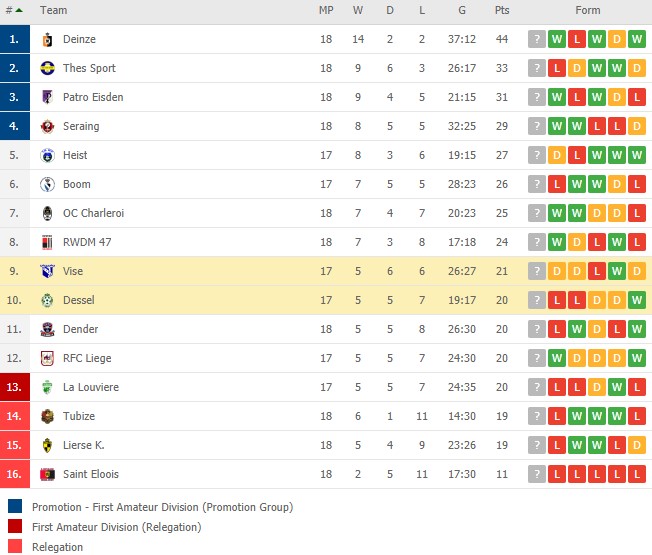Click the Tubize club logo

(47, 417)
